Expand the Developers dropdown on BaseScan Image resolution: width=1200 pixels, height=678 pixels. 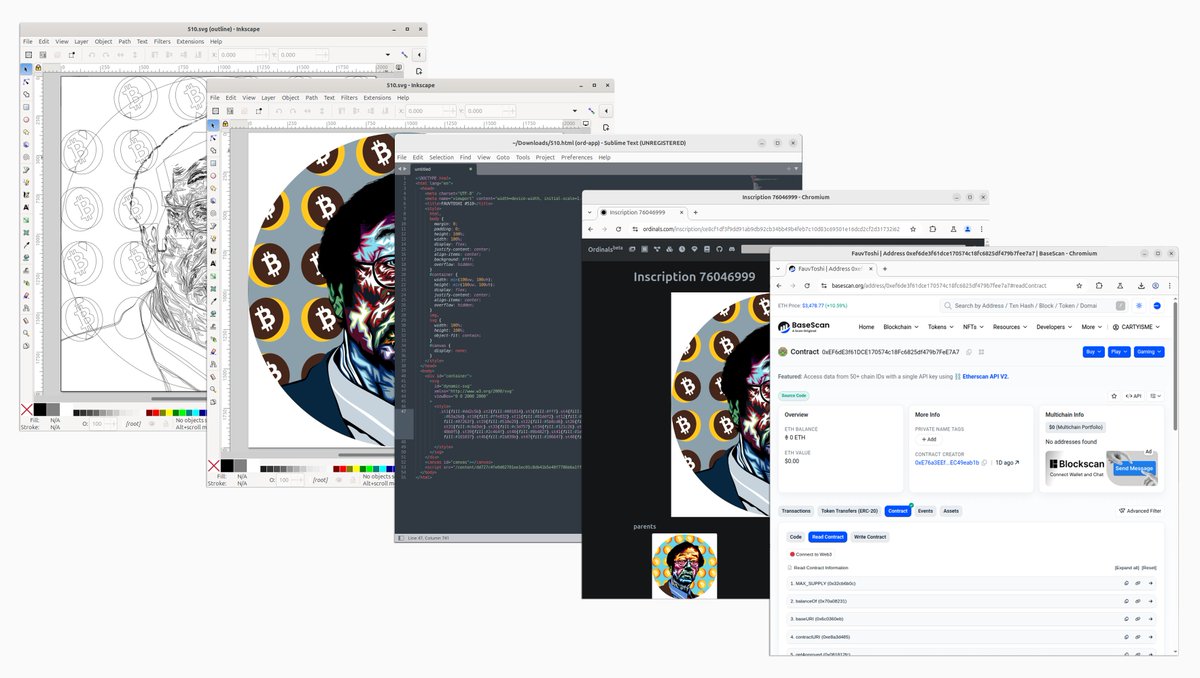click(x=1054, y=327)
